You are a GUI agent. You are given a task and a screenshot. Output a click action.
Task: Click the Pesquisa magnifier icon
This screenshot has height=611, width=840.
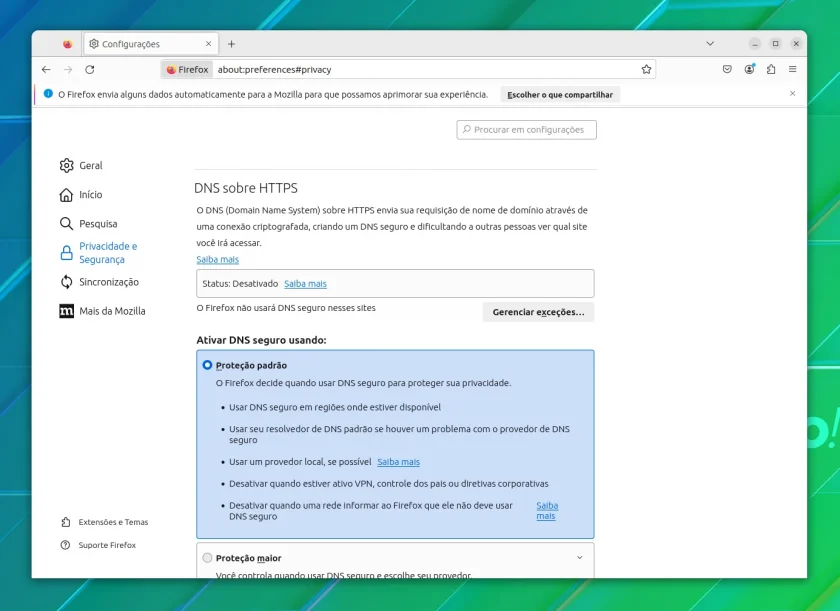[x=66, y=223]
